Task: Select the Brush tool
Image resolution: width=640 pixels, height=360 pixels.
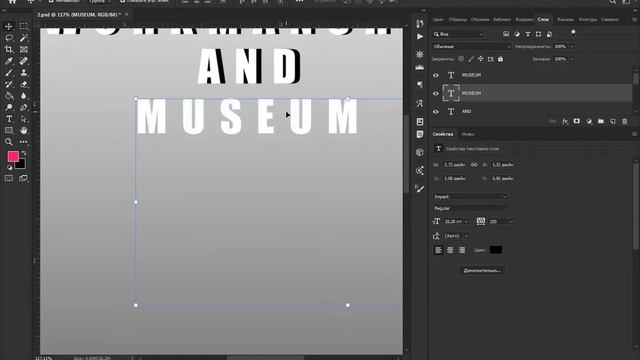Action: click(9, 73)
